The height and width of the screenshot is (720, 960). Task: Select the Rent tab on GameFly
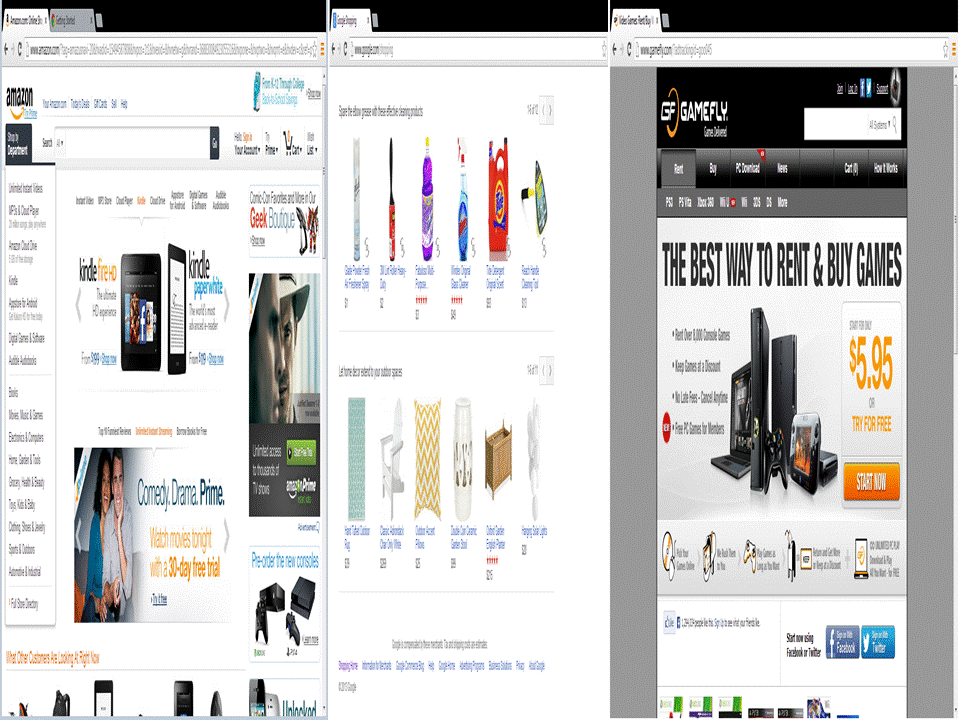678,169
